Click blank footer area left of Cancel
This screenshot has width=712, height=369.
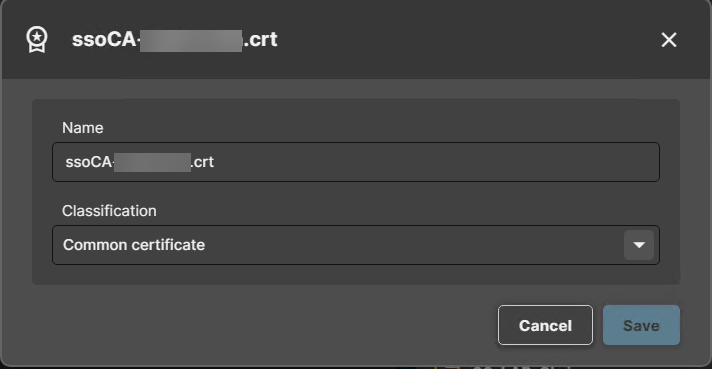point(263,325)
